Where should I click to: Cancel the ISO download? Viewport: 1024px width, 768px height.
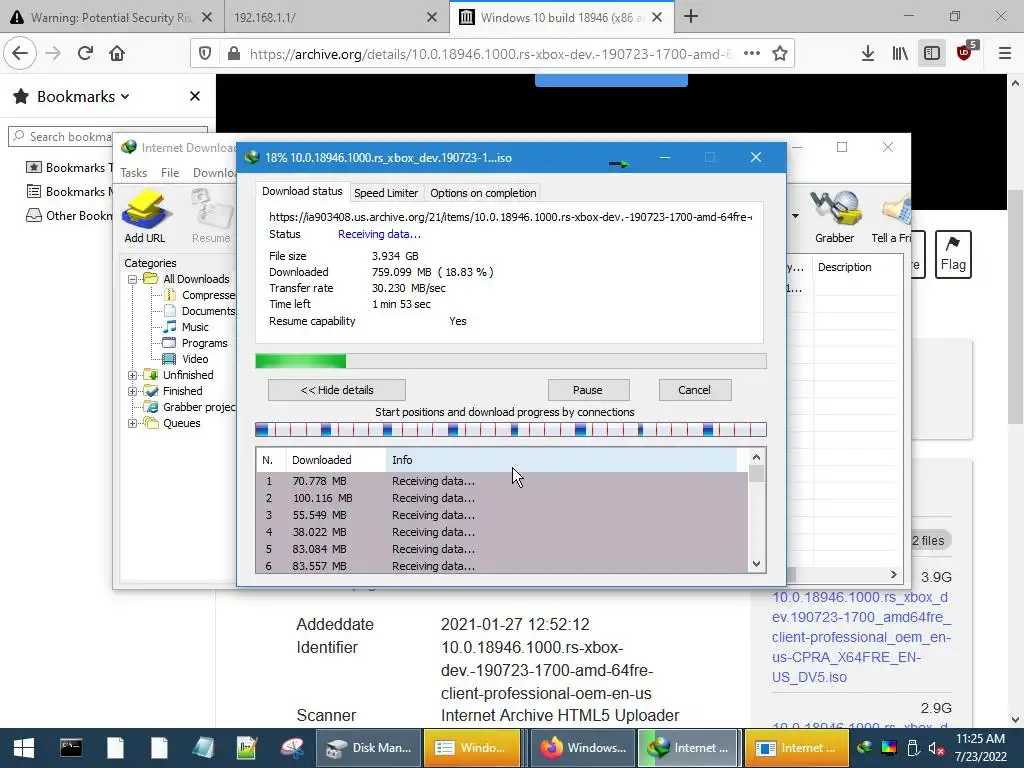(694, 390)
